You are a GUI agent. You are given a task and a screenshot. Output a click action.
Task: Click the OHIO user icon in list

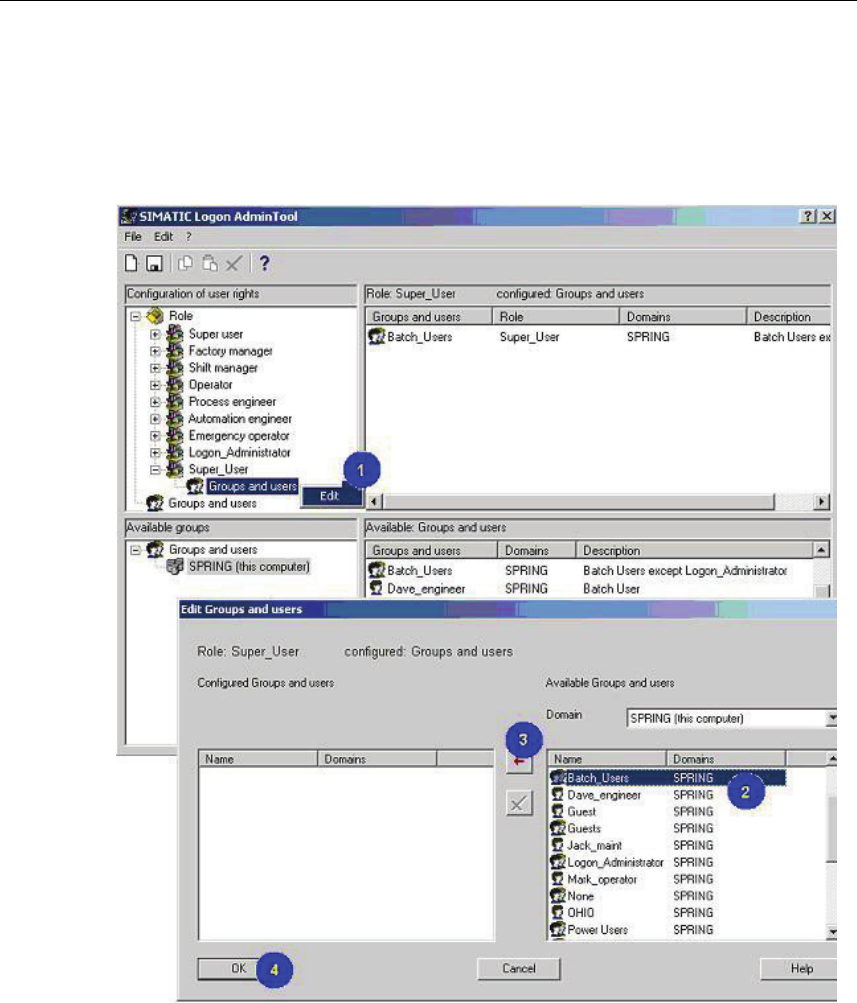[558, 913]
